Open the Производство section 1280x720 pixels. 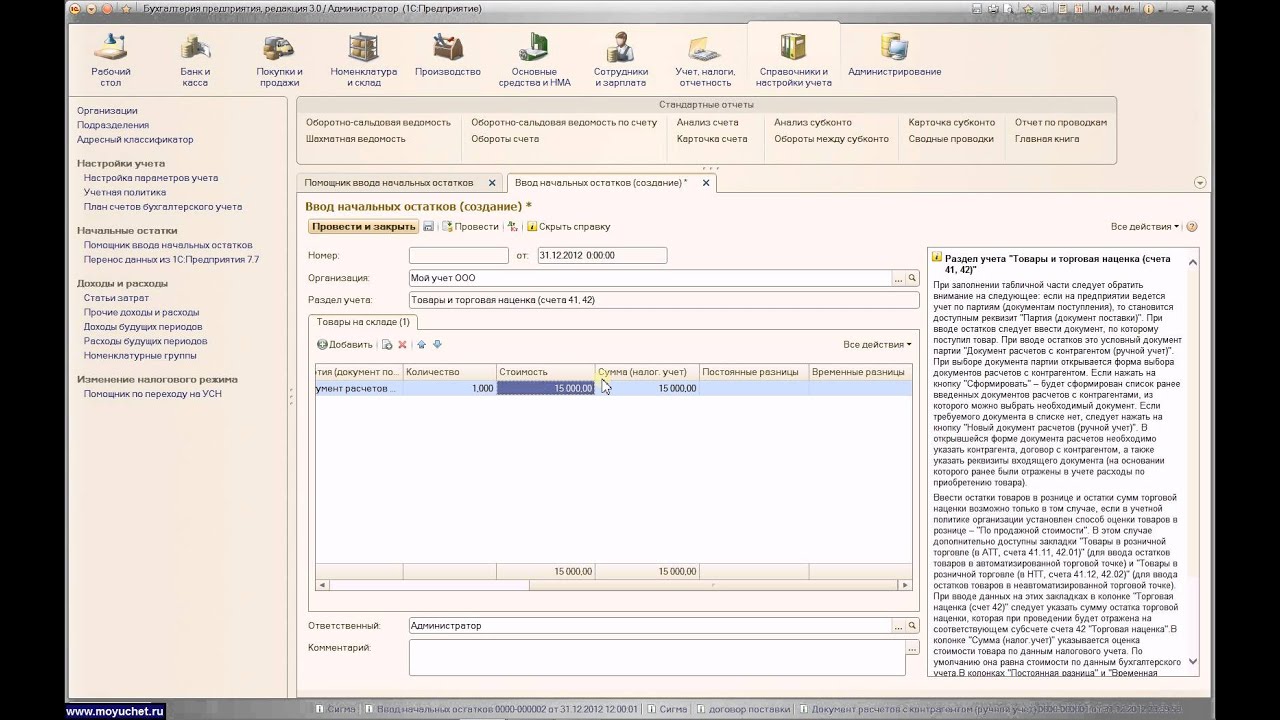tap(448, 55)
